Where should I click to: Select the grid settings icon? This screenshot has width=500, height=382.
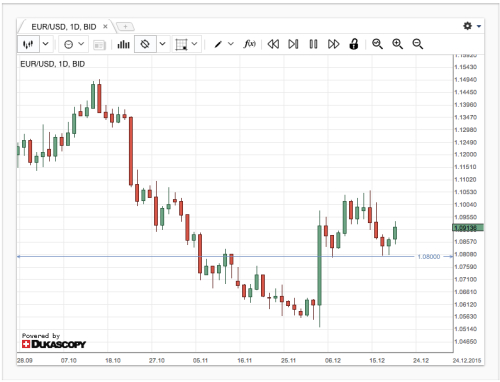[x=181, y=44]
